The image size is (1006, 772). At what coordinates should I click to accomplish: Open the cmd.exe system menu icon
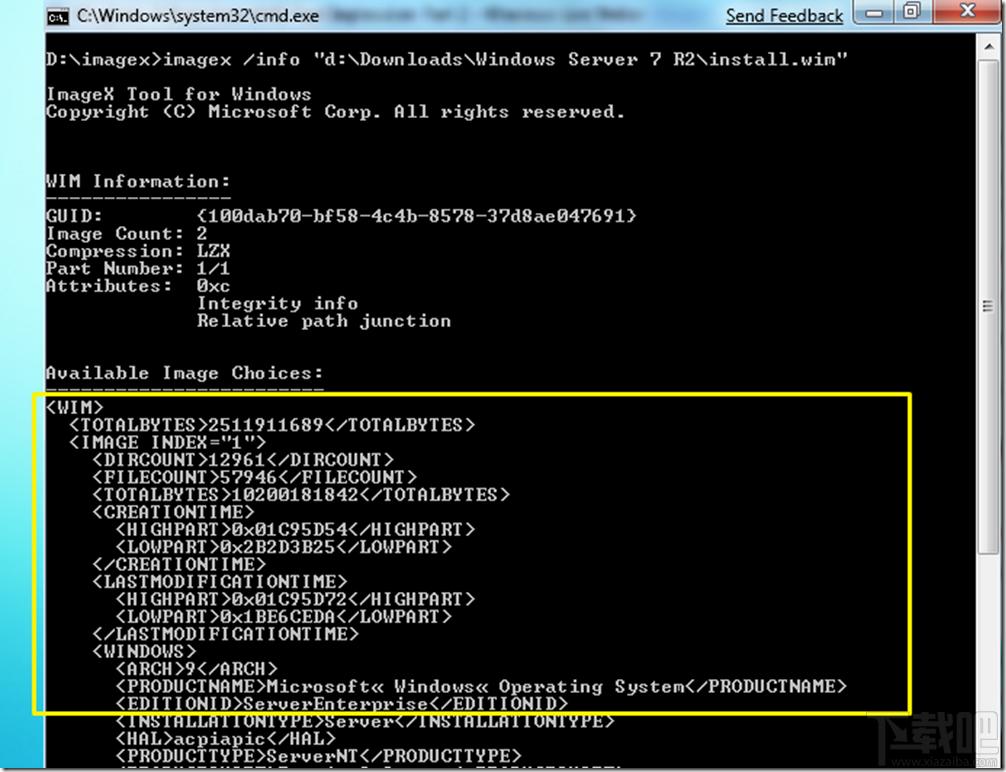(58, 15)
